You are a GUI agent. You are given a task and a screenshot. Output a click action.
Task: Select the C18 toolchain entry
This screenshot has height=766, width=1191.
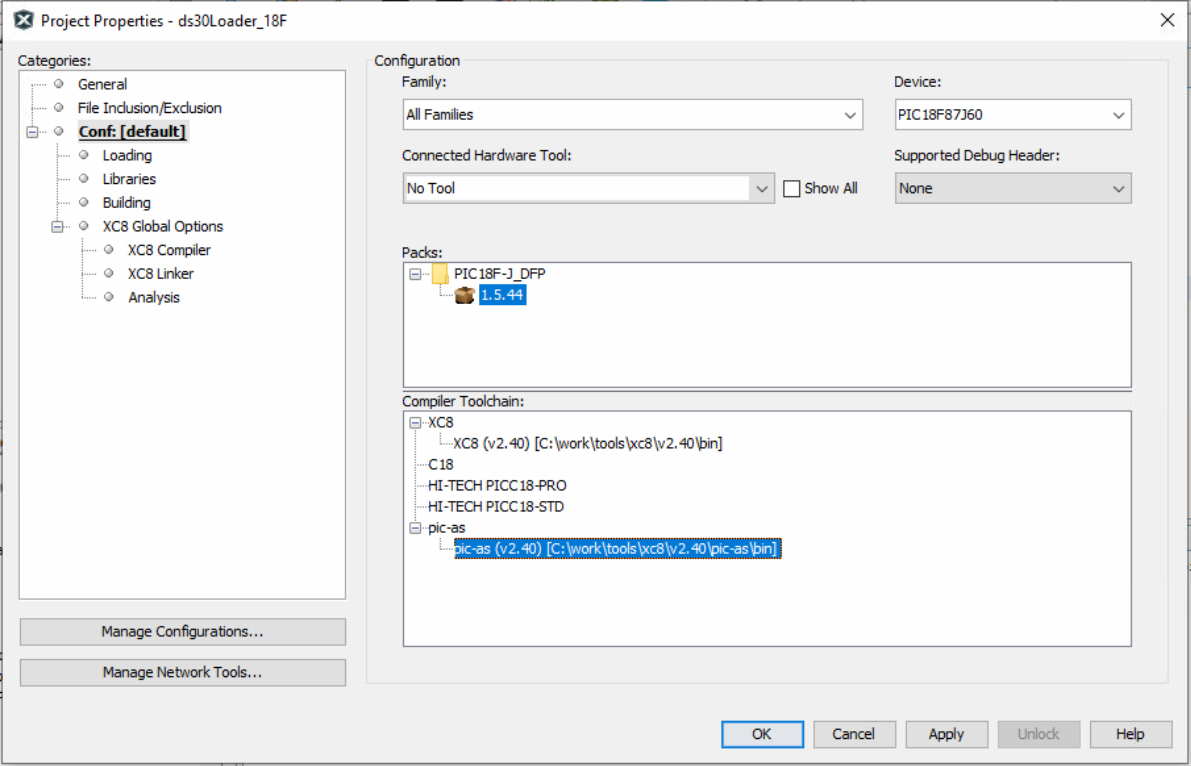tap(441, 464)
